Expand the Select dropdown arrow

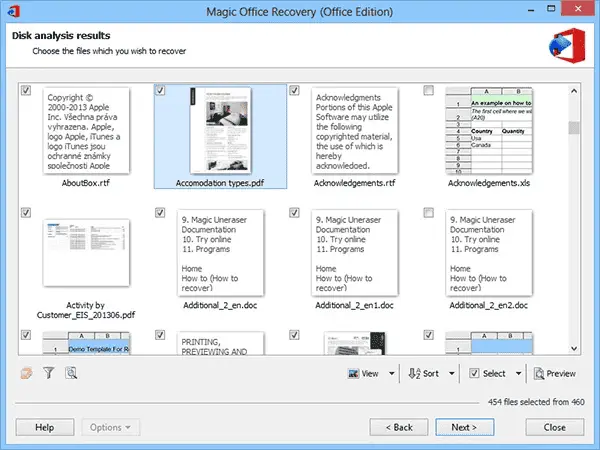(518, 373)
